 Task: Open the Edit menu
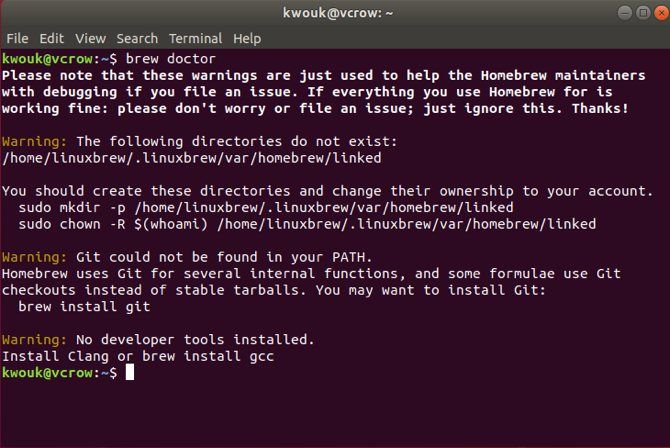click(52, 38)
